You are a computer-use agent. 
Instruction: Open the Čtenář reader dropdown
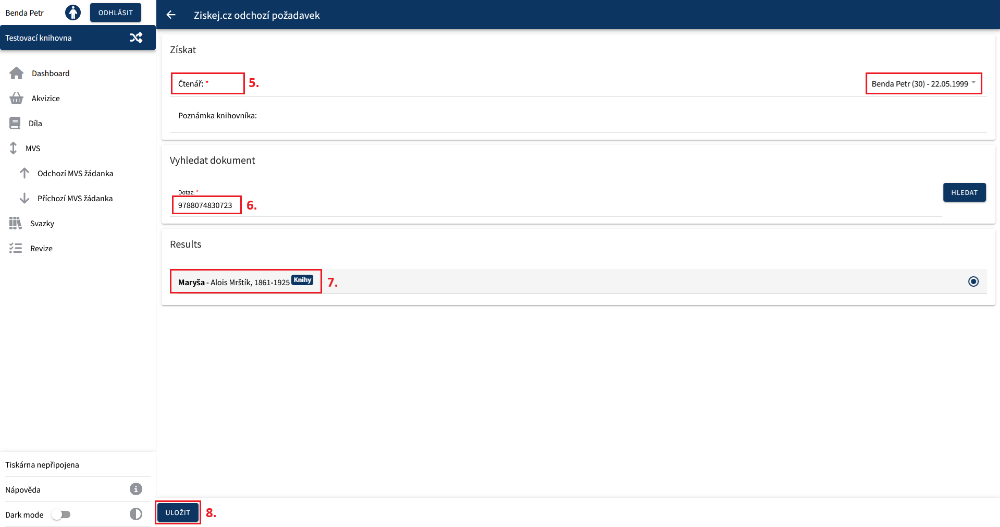coord(924,84)
